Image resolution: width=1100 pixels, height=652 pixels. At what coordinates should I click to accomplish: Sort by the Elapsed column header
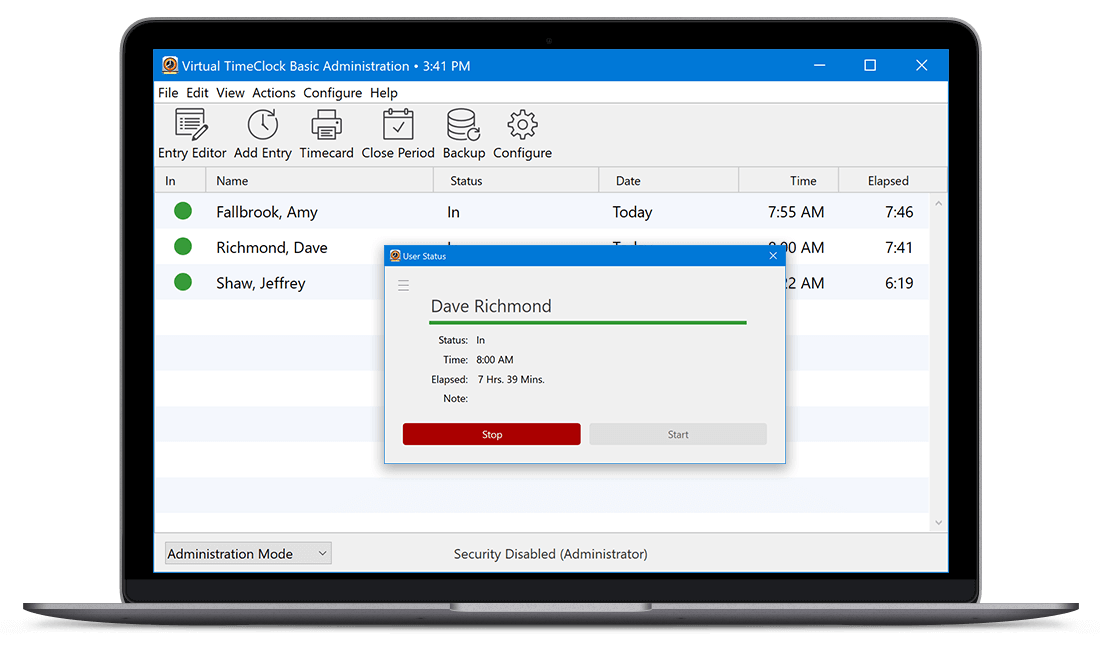click(x=893, y=180)
